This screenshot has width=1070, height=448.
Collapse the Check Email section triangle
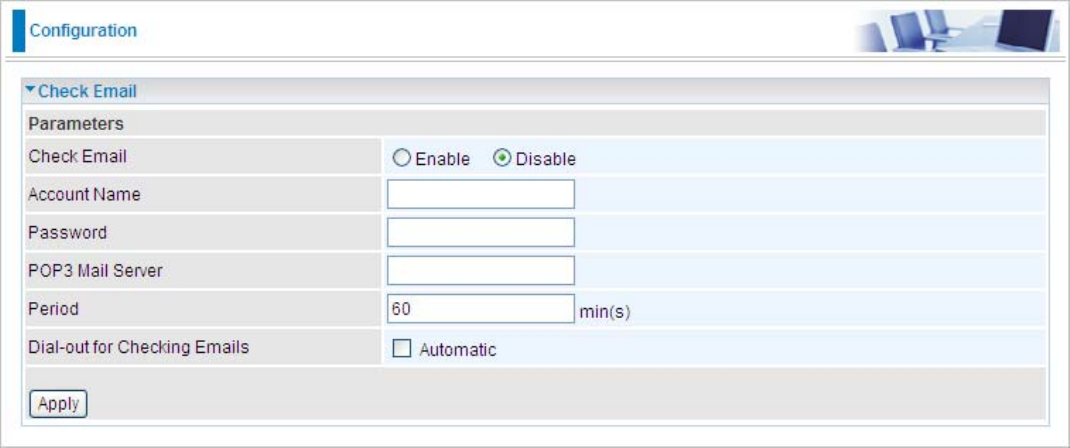point(31,91)
